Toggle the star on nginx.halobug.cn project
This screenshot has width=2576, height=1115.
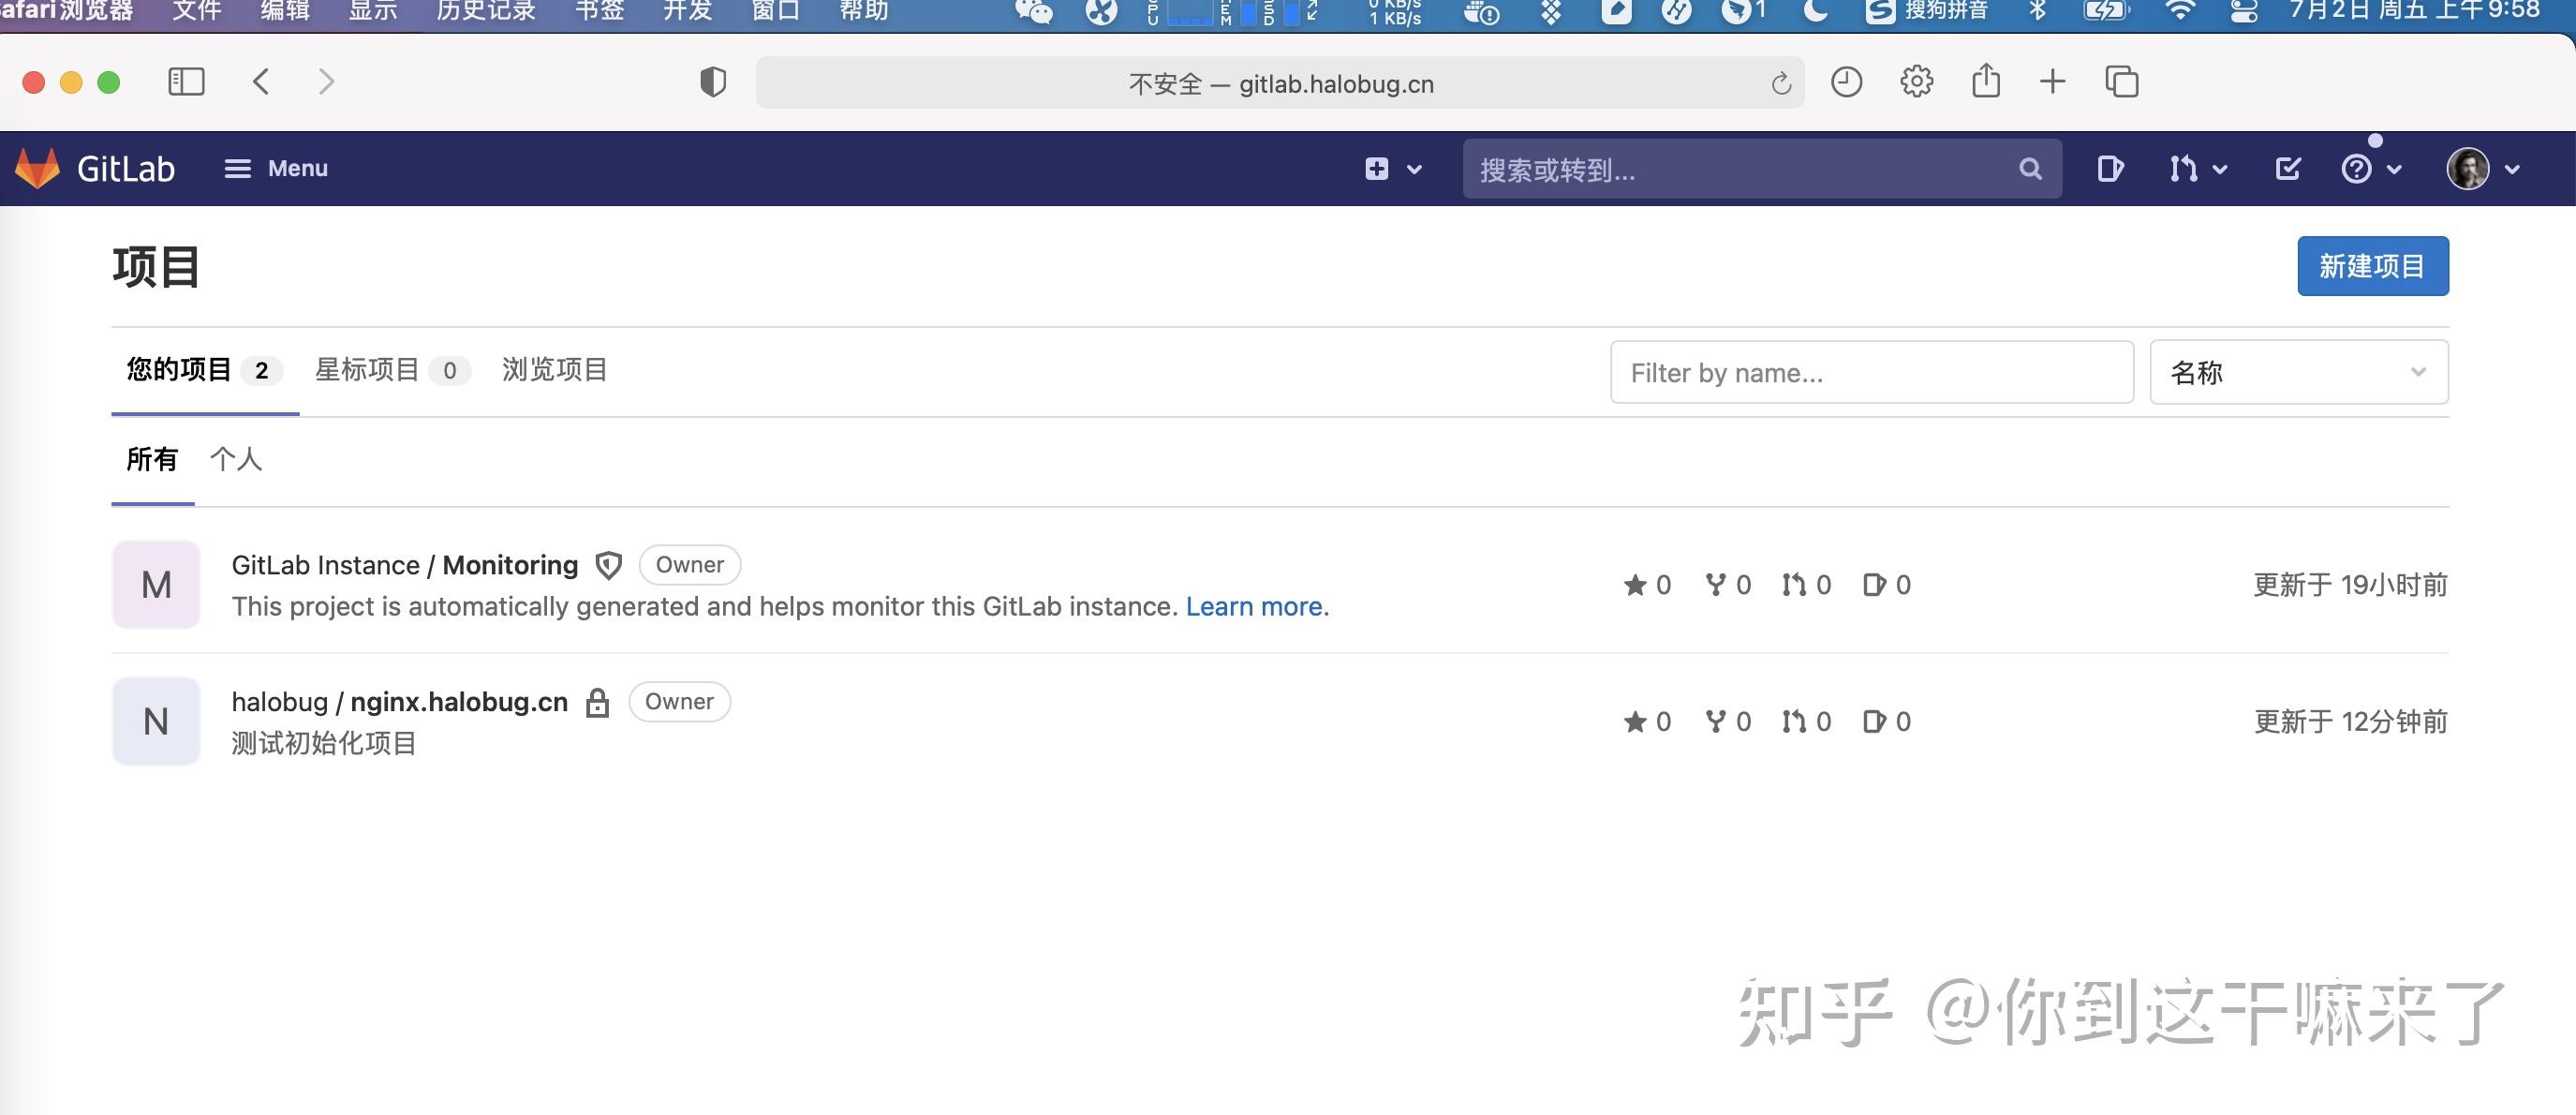click(1636, 721)
